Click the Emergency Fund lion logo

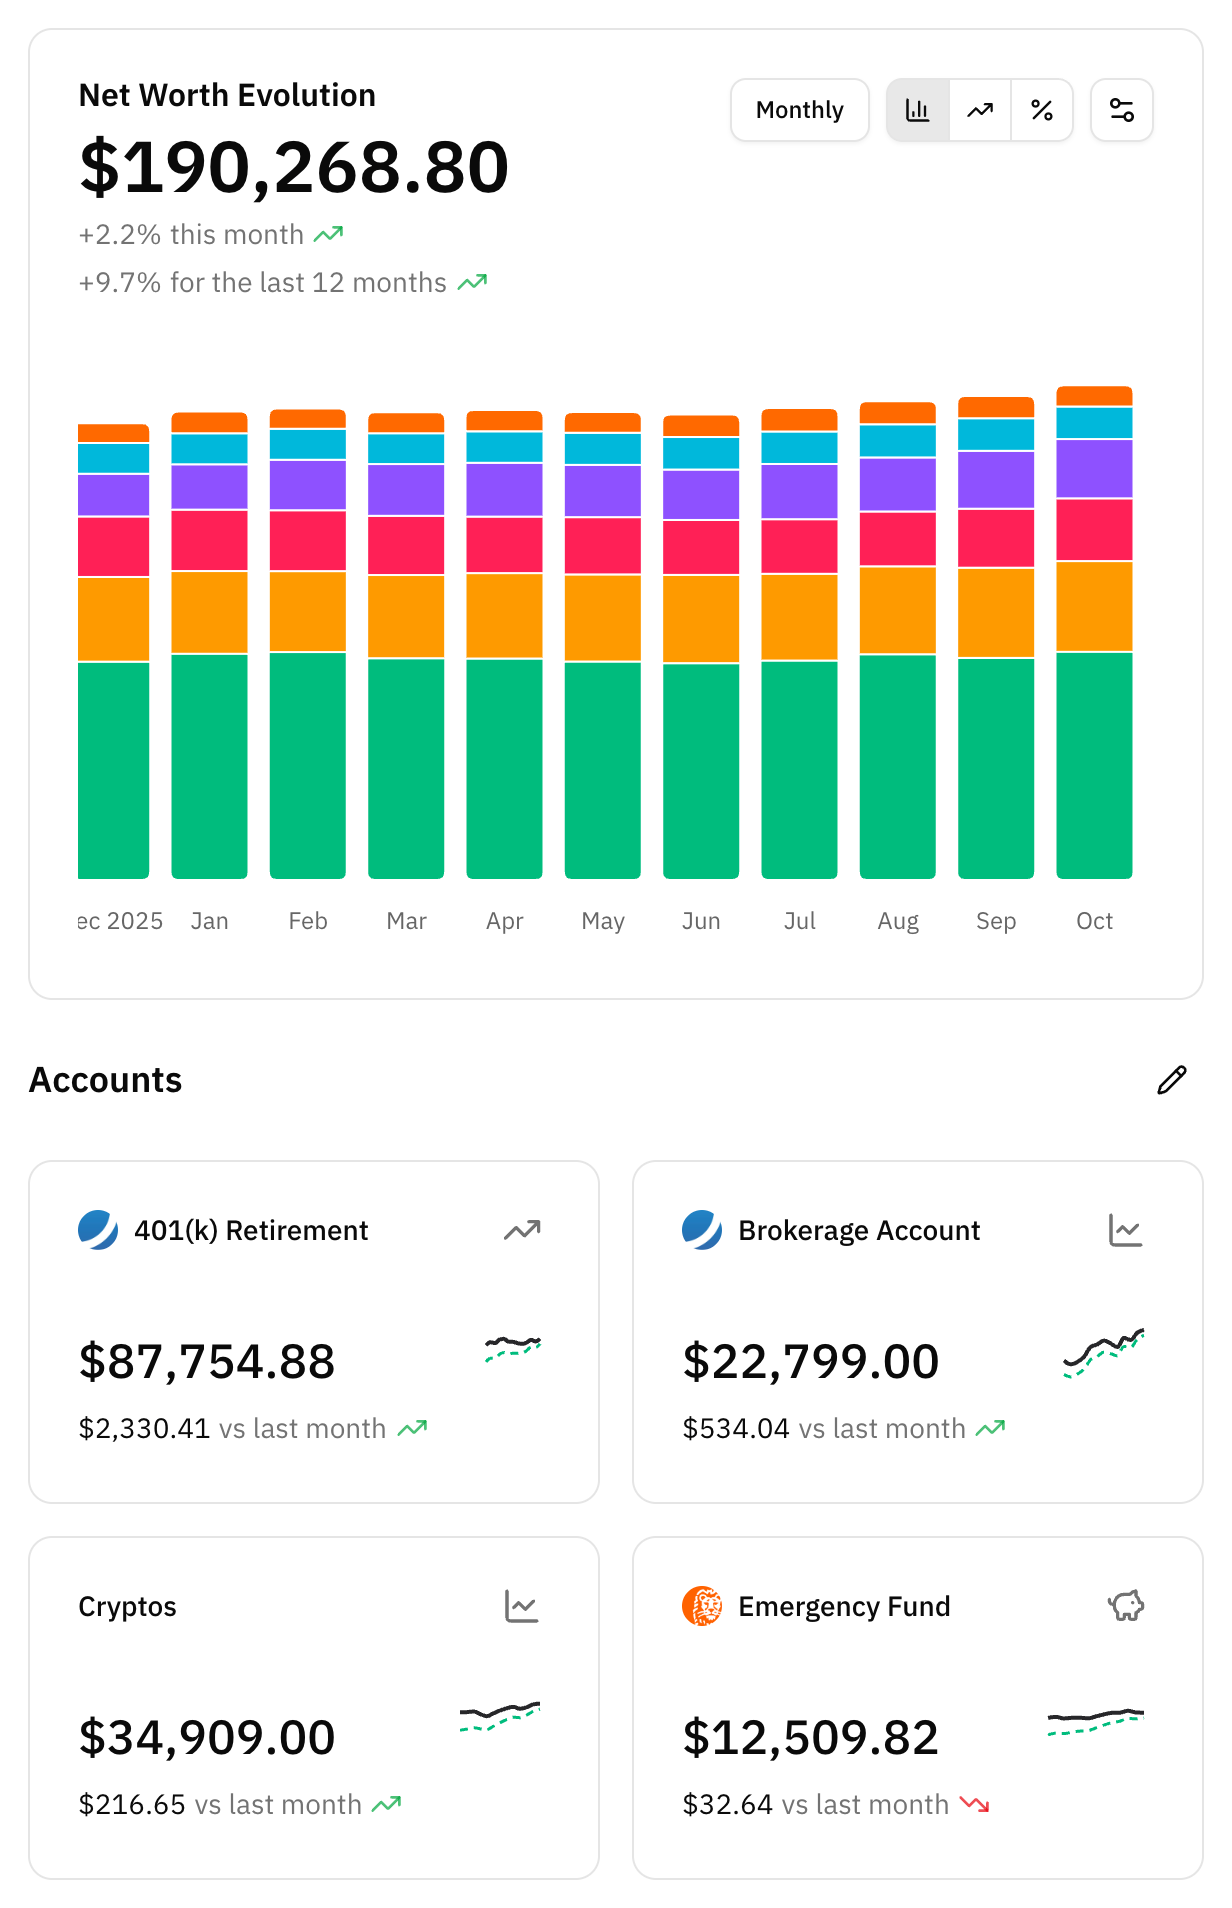[702, 1606]
